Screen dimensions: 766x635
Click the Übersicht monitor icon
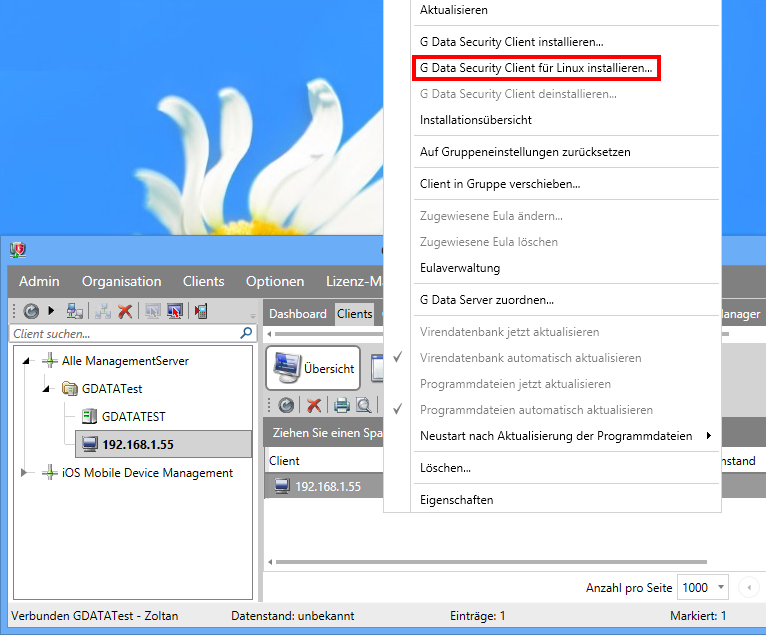tap(287, 368)
